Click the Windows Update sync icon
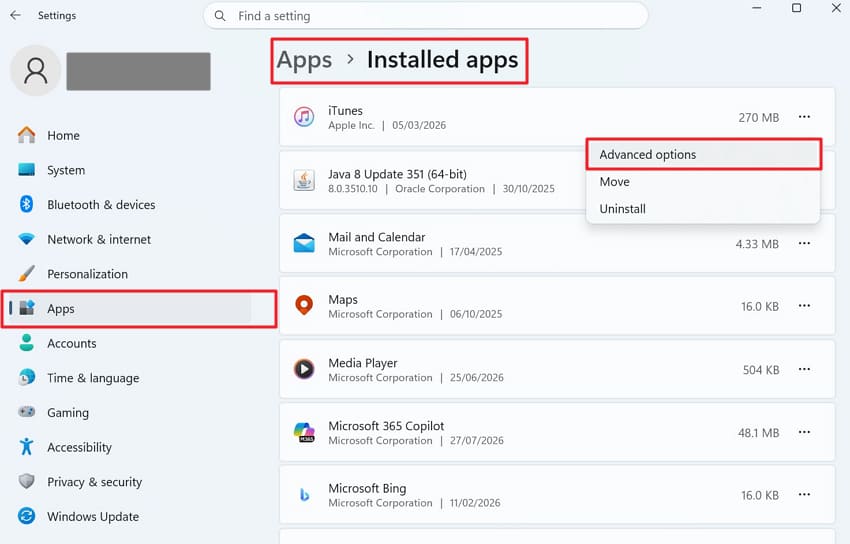 pyautogui.click(x=26, y=516)
